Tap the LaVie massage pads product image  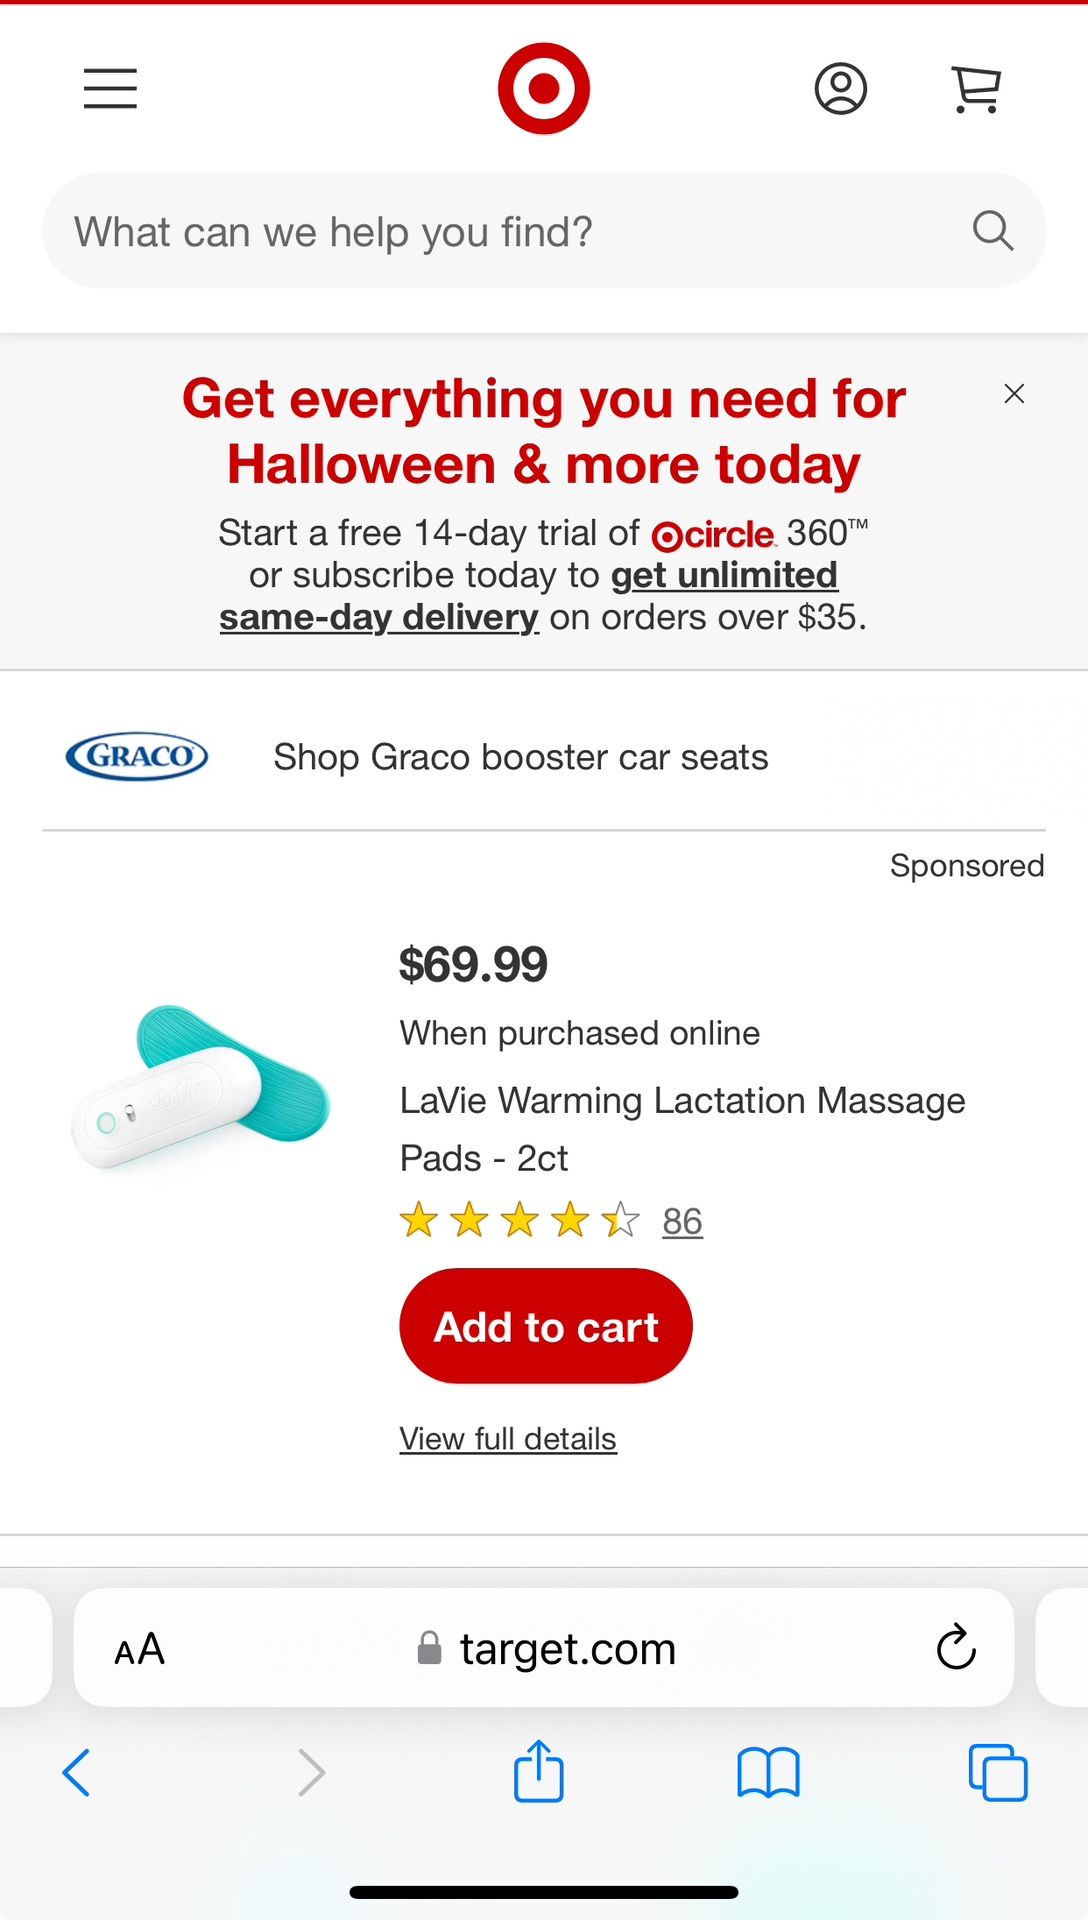coord(201,1087)
